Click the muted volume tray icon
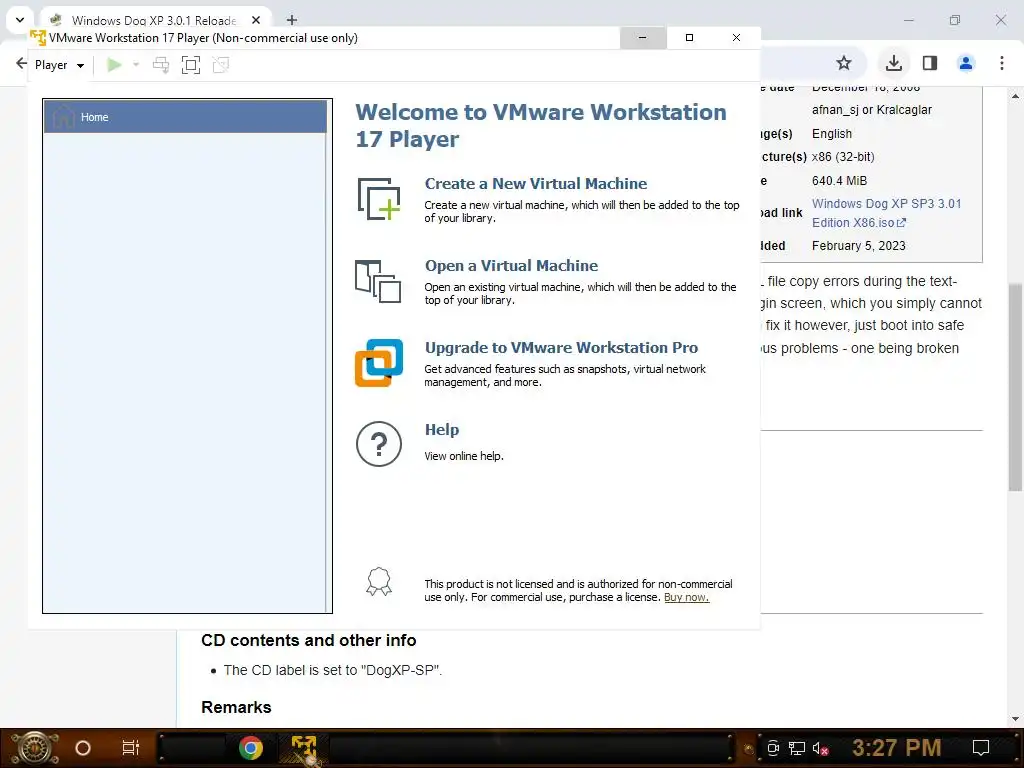This screenshot has width=1024, height=768. click(x=821, y=748)
